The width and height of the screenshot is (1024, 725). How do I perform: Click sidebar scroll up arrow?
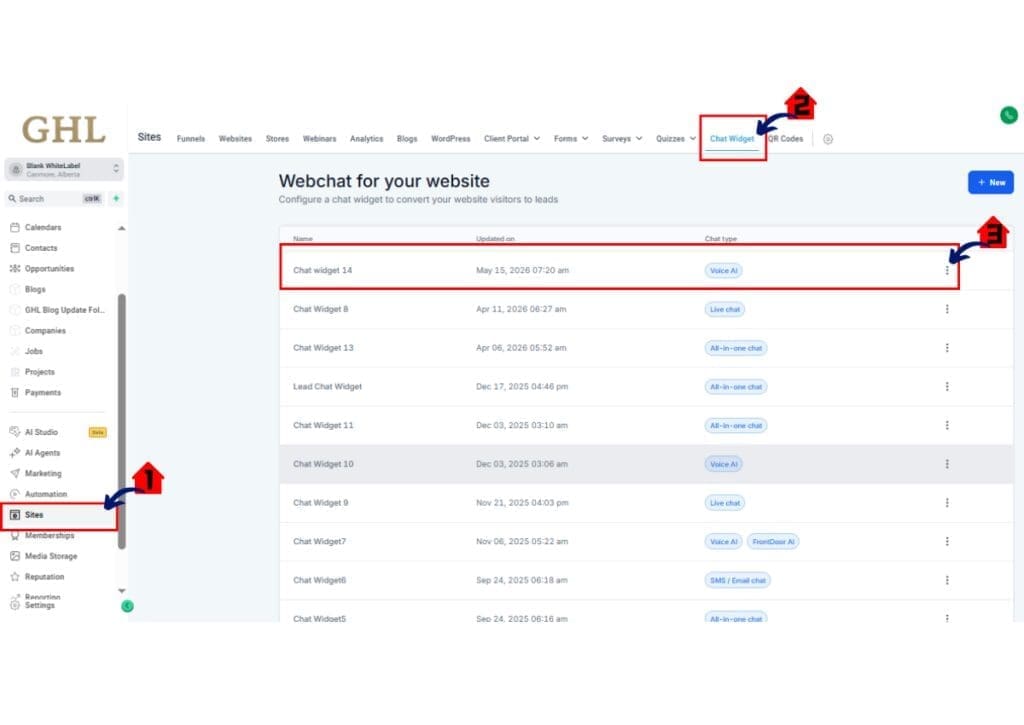[x=121, y=228]
